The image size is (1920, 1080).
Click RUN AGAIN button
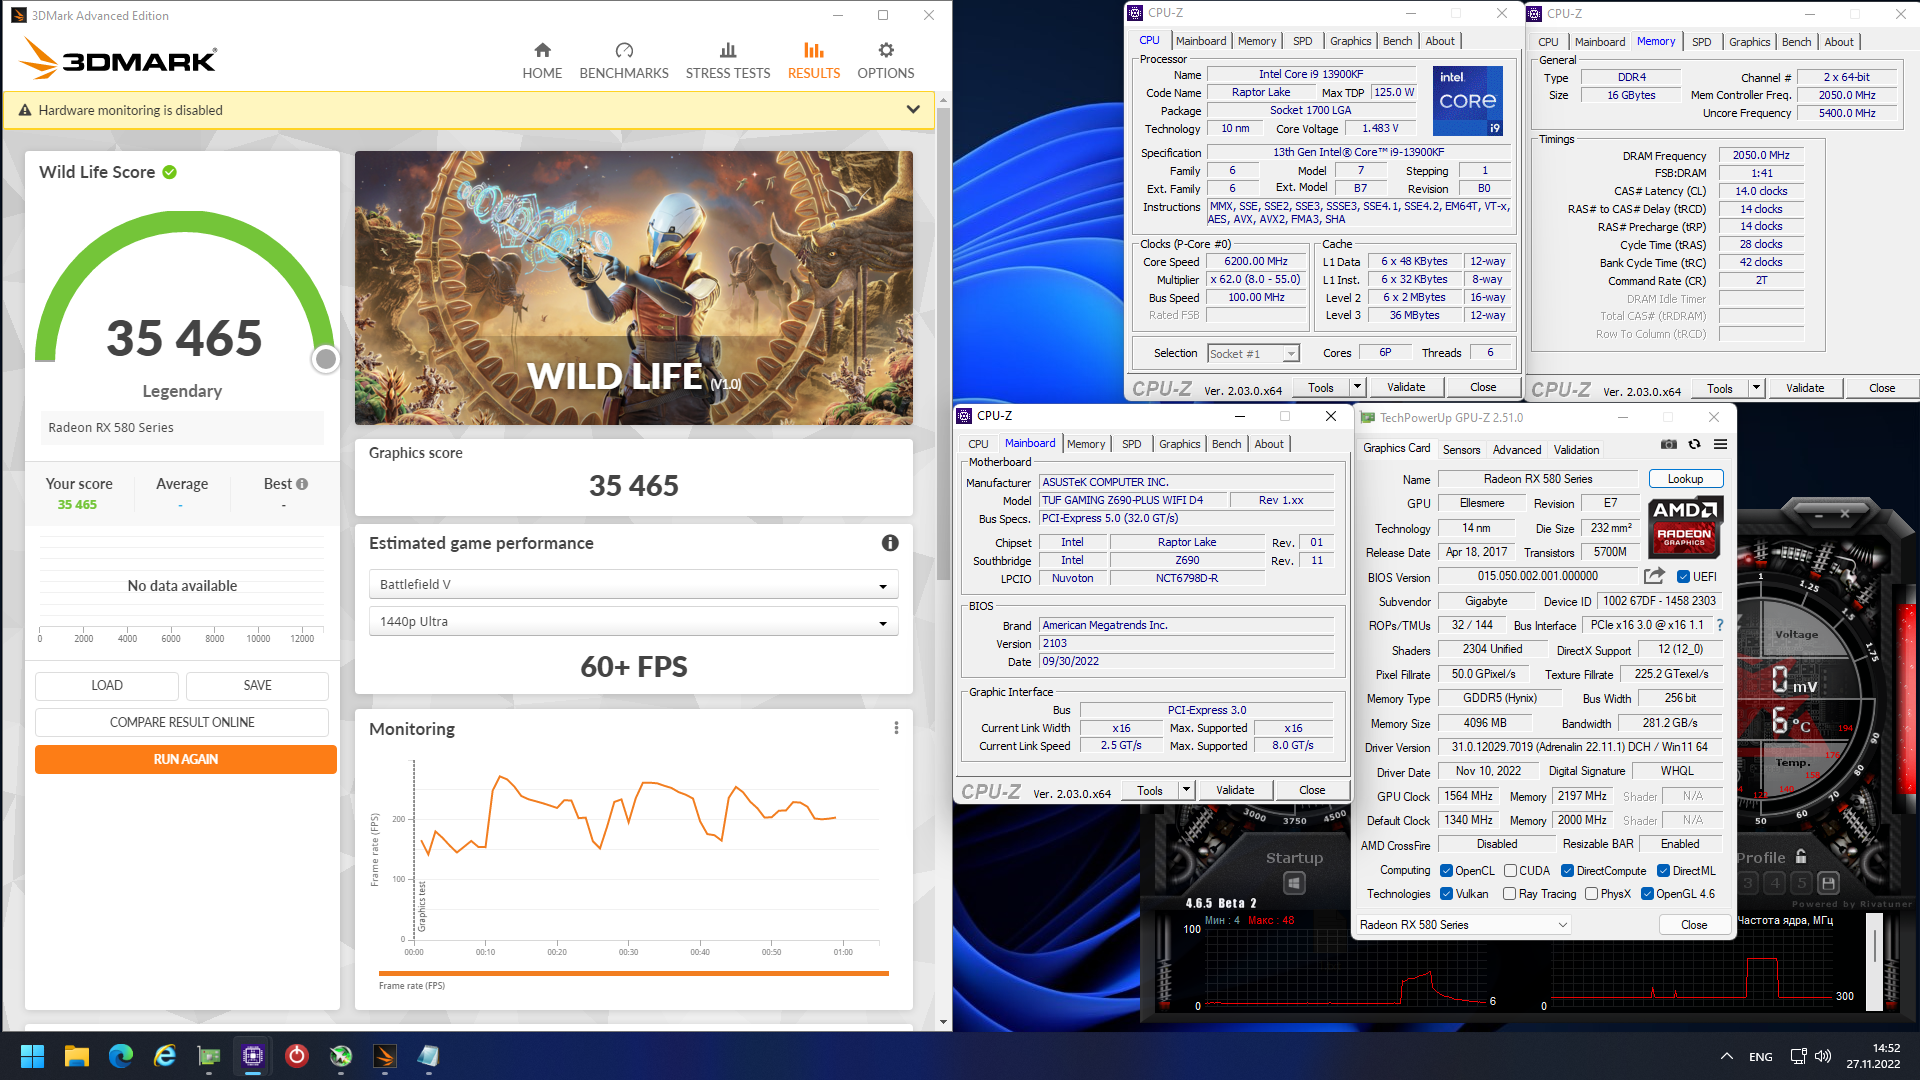186,759
